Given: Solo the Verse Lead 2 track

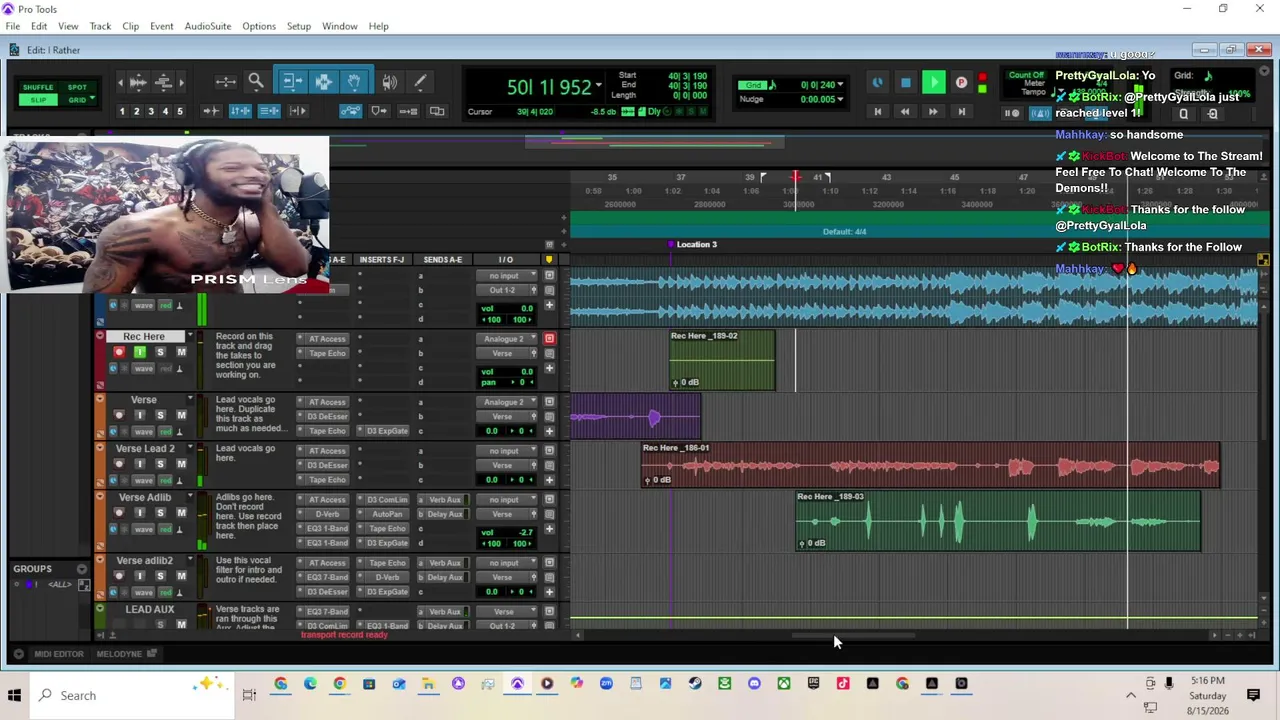Looking at the screenshot, I should click(x=160, y=464).
